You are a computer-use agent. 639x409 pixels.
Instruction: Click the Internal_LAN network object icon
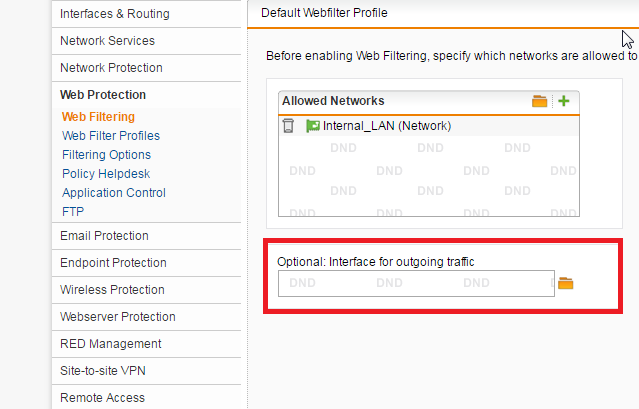313,126
